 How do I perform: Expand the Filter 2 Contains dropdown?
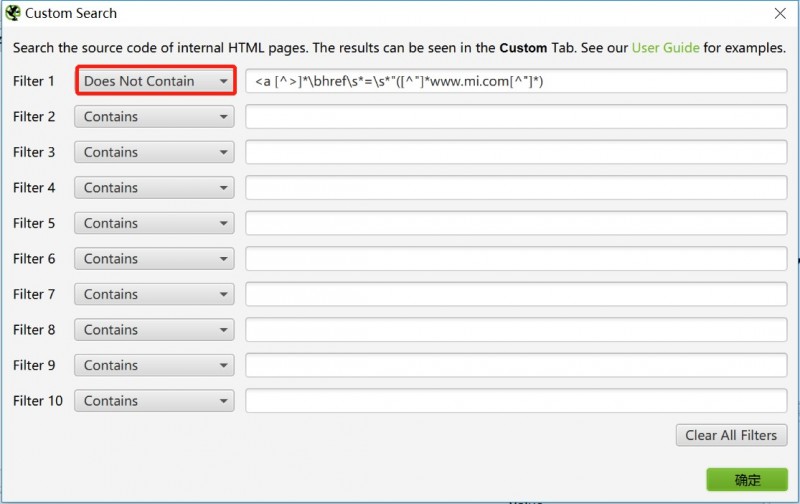(154, 117)
